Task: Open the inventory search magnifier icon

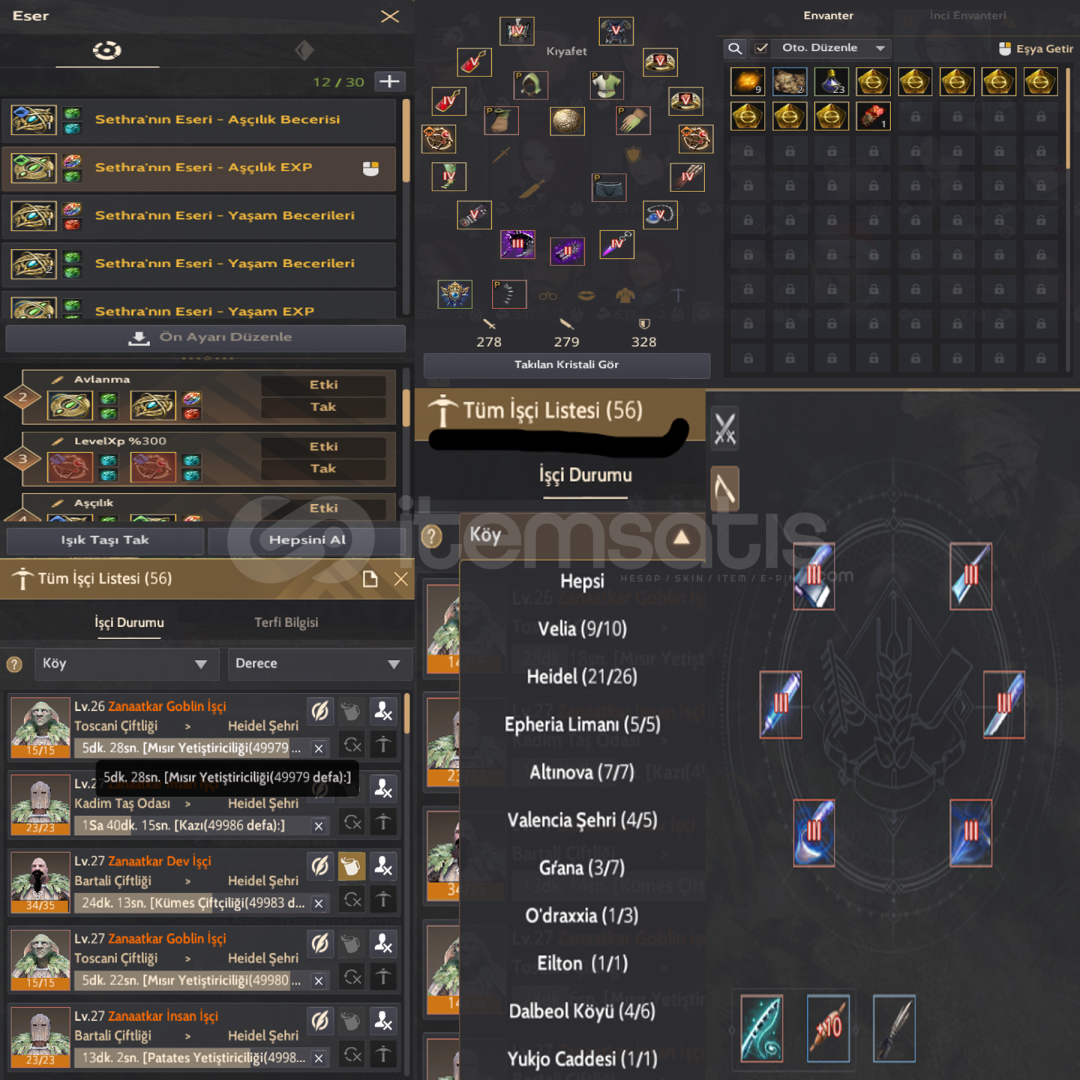Action: pos(735,48)
